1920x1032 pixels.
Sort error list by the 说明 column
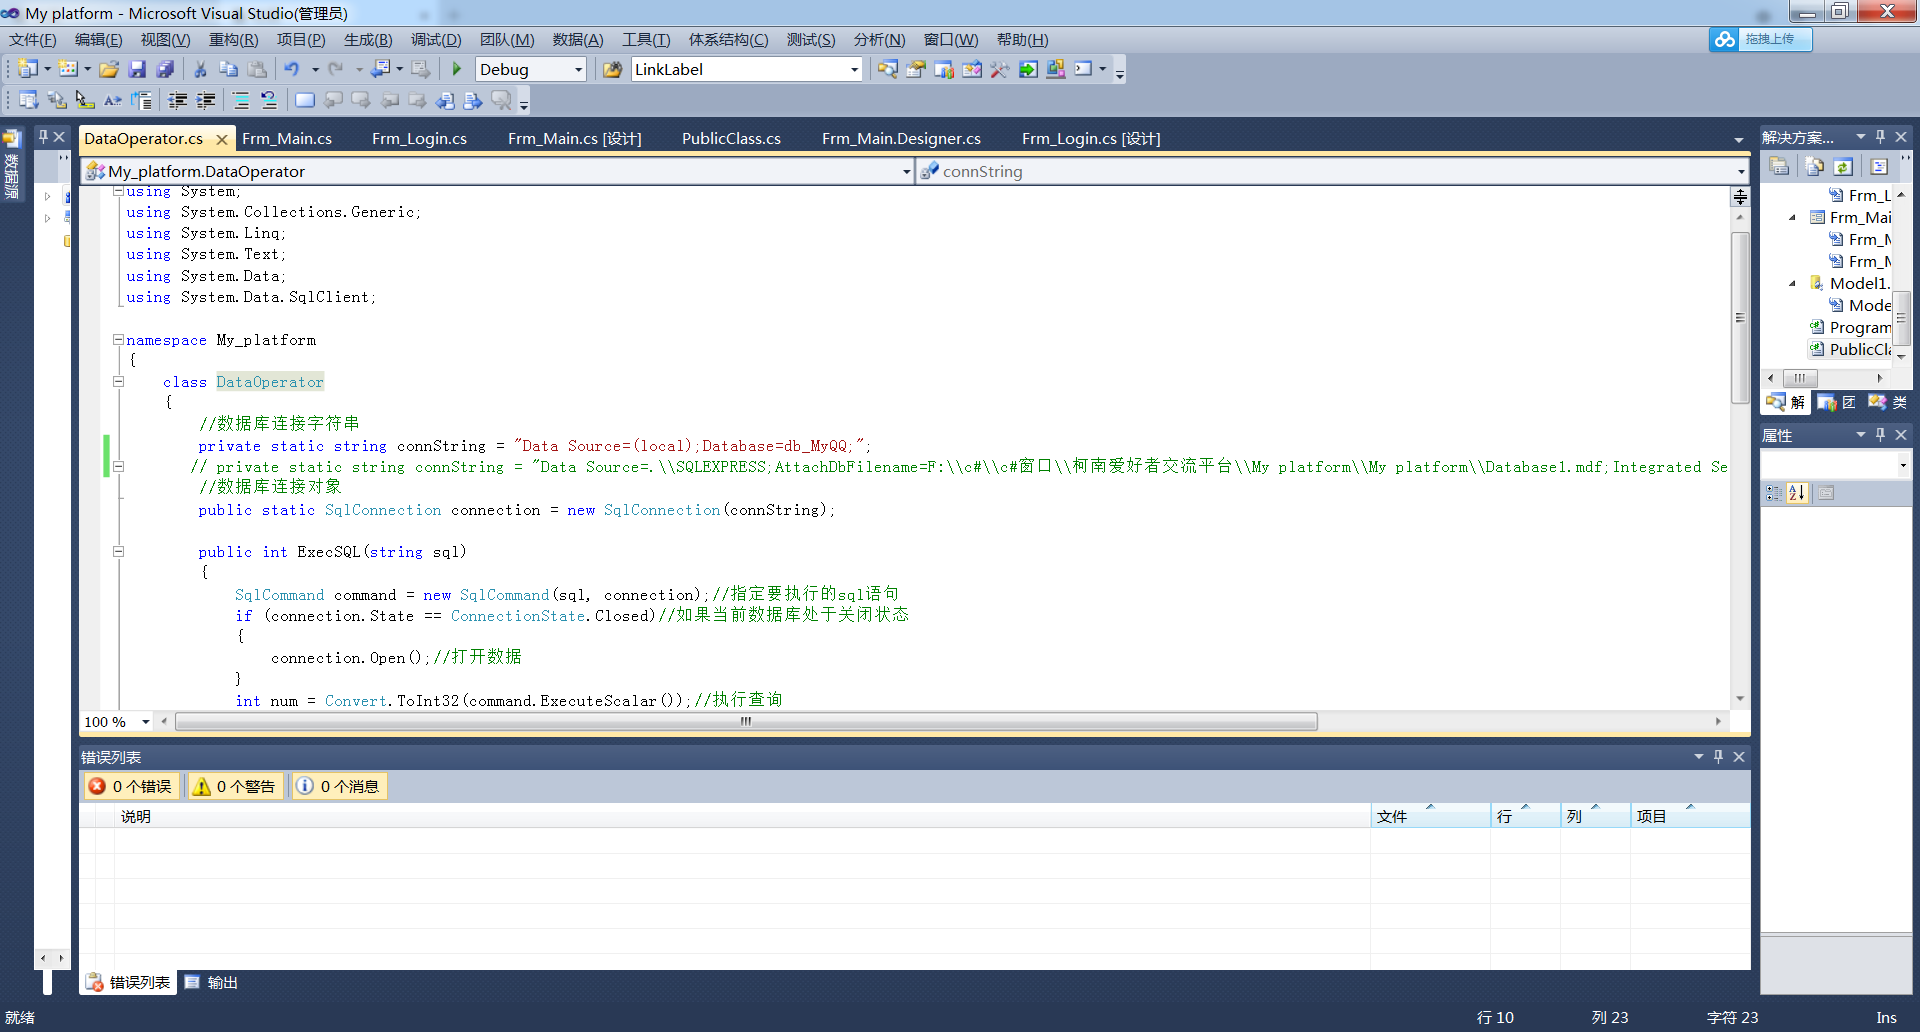pos(742,817)
